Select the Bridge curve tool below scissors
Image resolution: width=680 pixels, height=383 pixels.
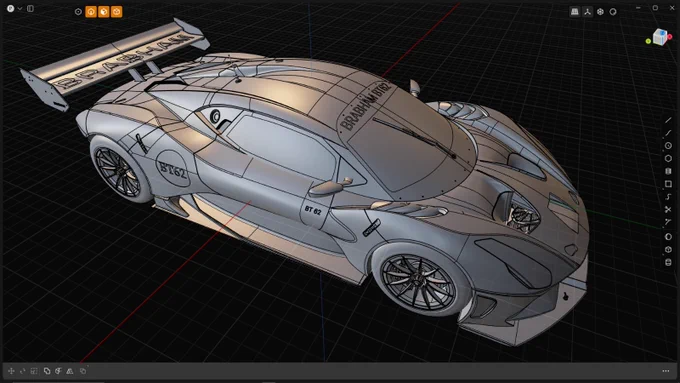(668, 223)
